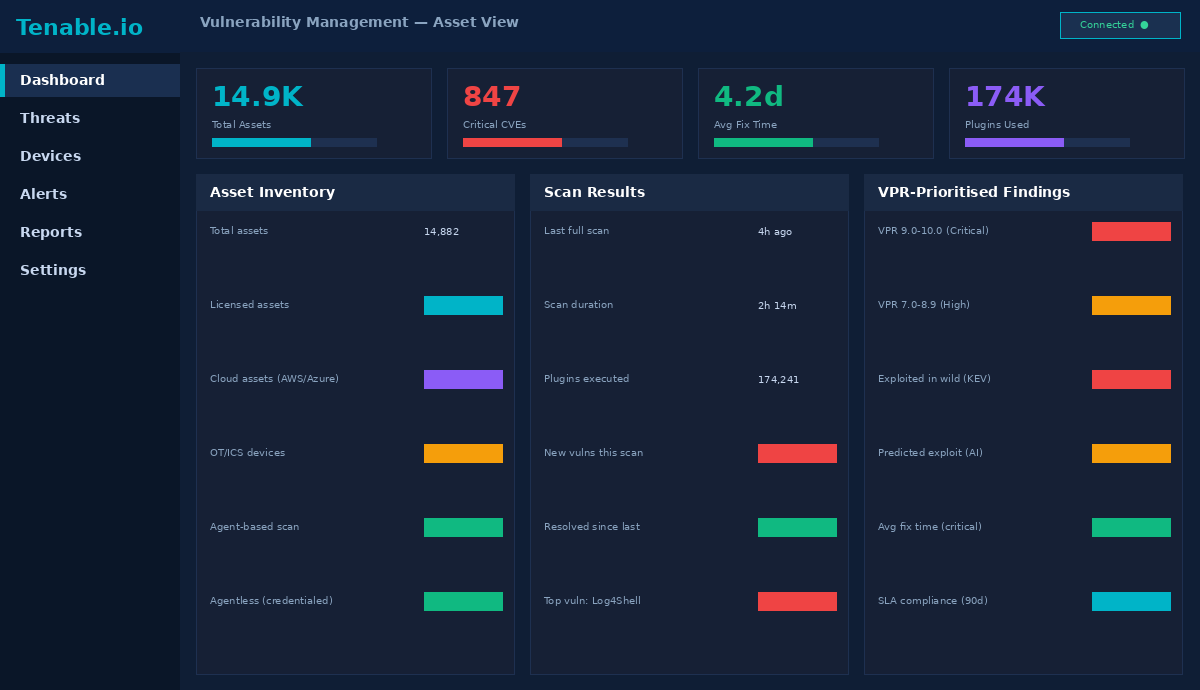The width and height of the screenshot is (1200, 690).
Task: Click the Top vuln: Log4Shell red swatch
Action: (797, 601)
